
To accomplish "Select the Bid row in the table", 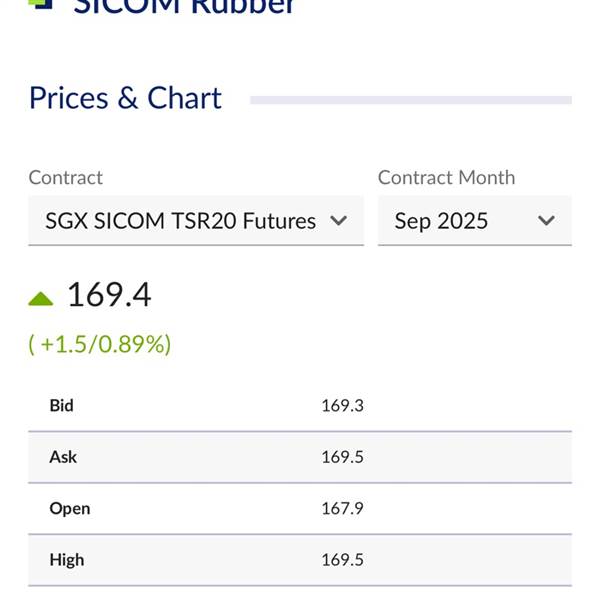I will click(300, 406).
